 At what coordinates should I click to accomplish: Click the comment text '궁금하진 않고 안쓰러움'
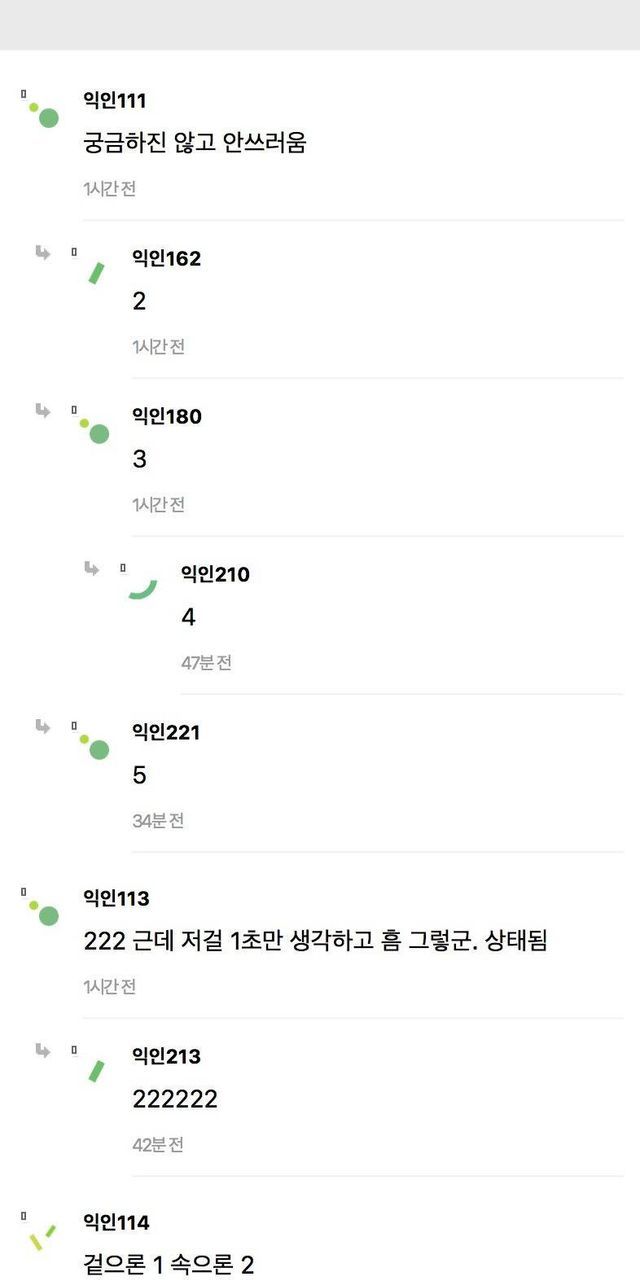click(x=194, y=143)
